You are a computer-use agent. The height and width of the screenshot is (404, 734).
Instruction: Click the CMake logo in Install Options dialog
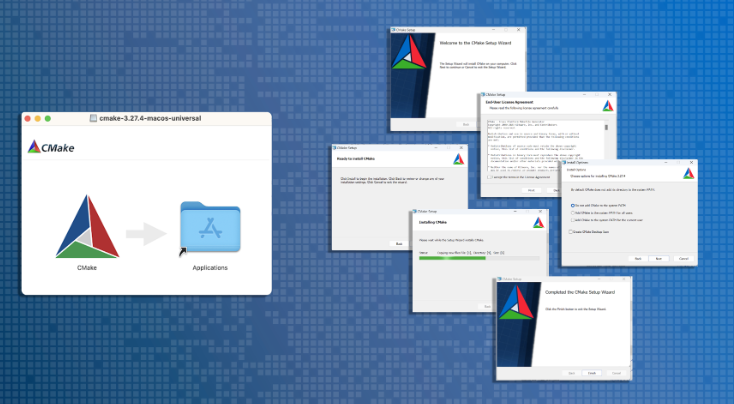689,174
